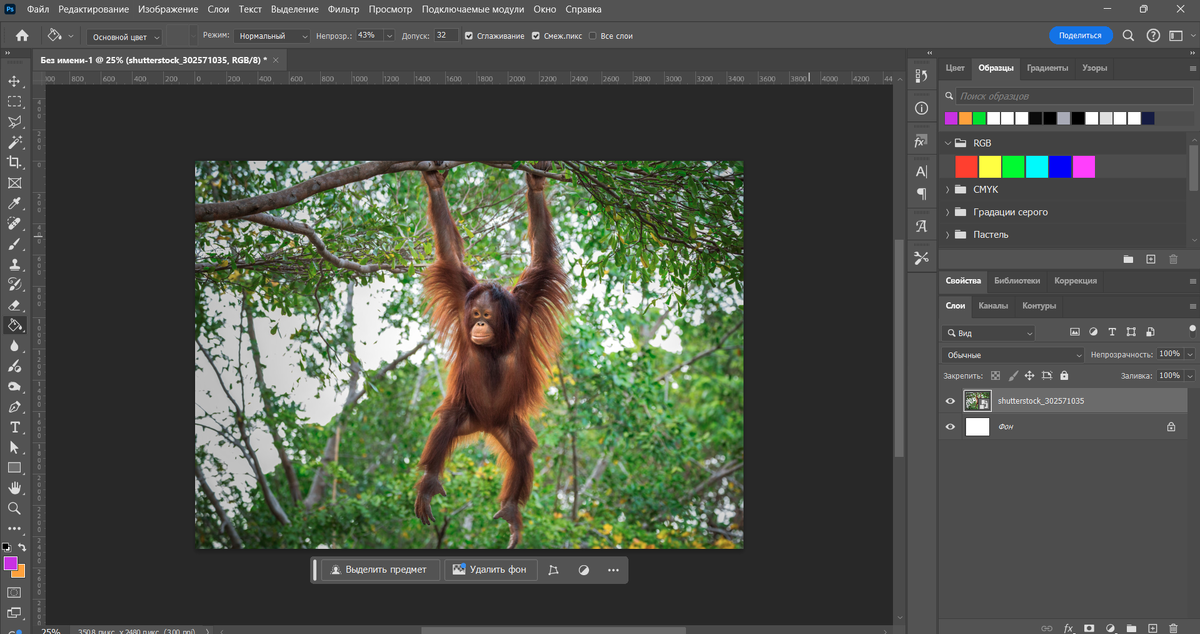This screenshot has width=1200, height=634.
Task: Hide the shutterstock_302571035 layer
Action: pos(950,400)
